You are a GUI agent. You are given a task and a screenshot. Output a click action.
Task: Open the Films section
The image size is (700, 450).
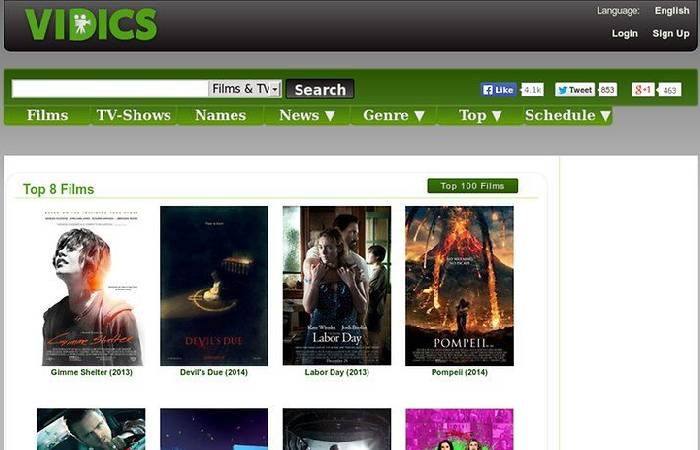point(47,115)
